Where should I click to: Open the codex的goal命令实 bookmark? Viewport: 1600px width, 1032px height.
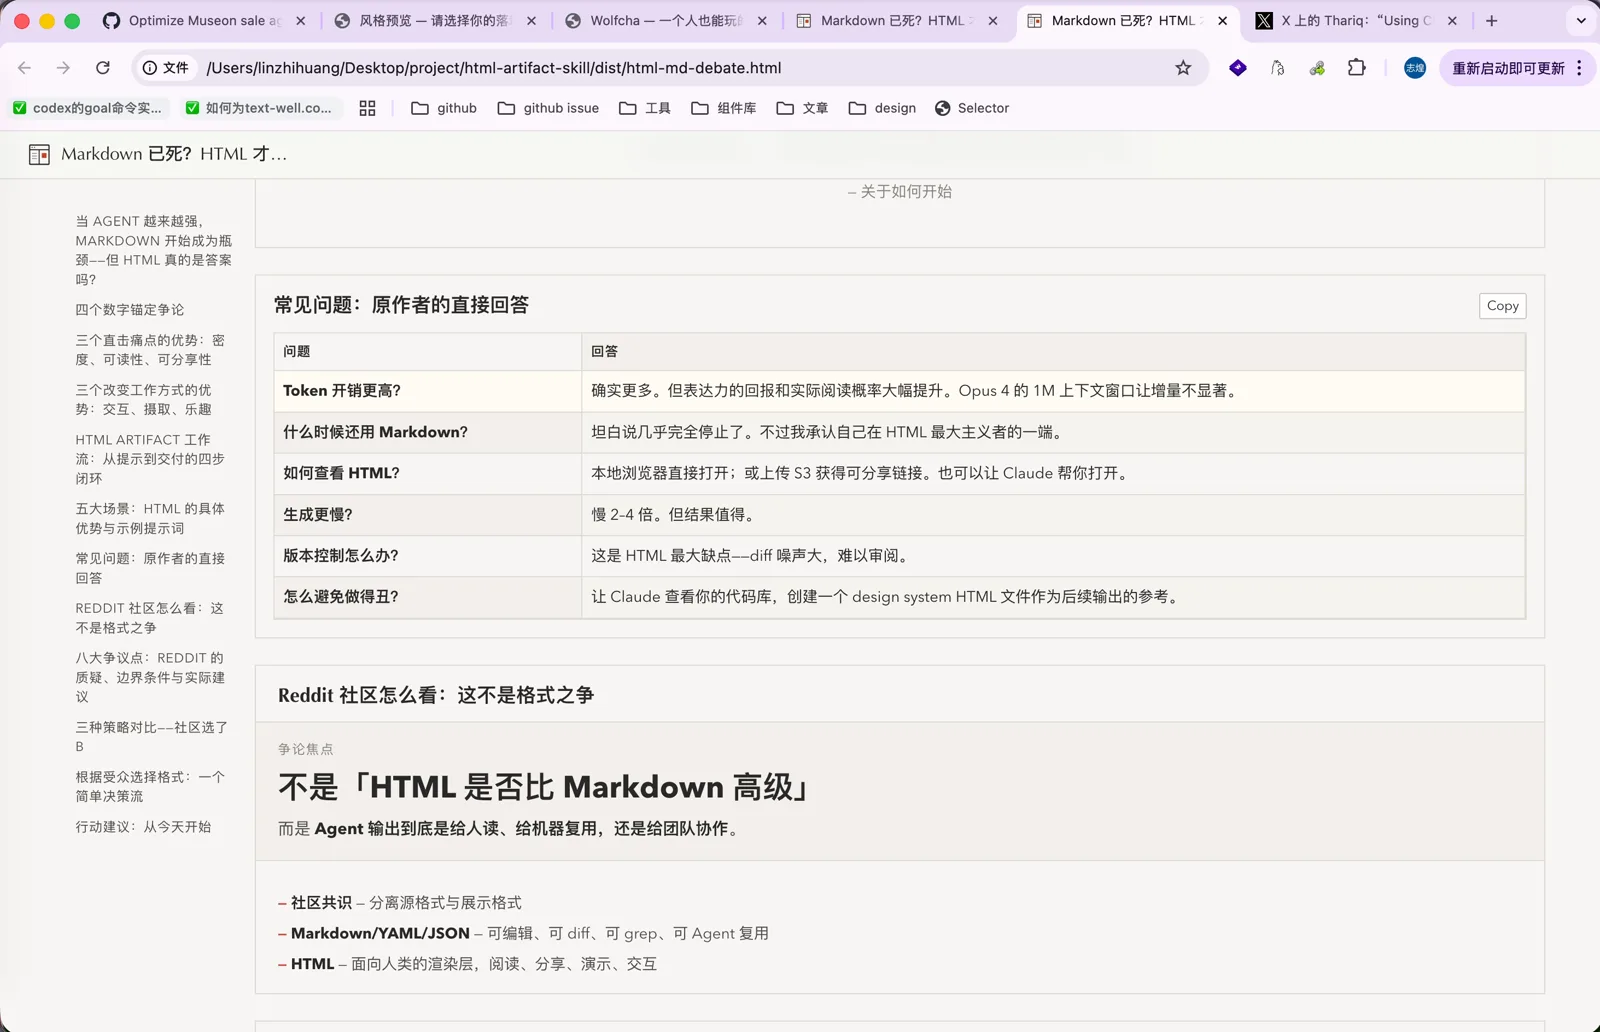(87, 108)
